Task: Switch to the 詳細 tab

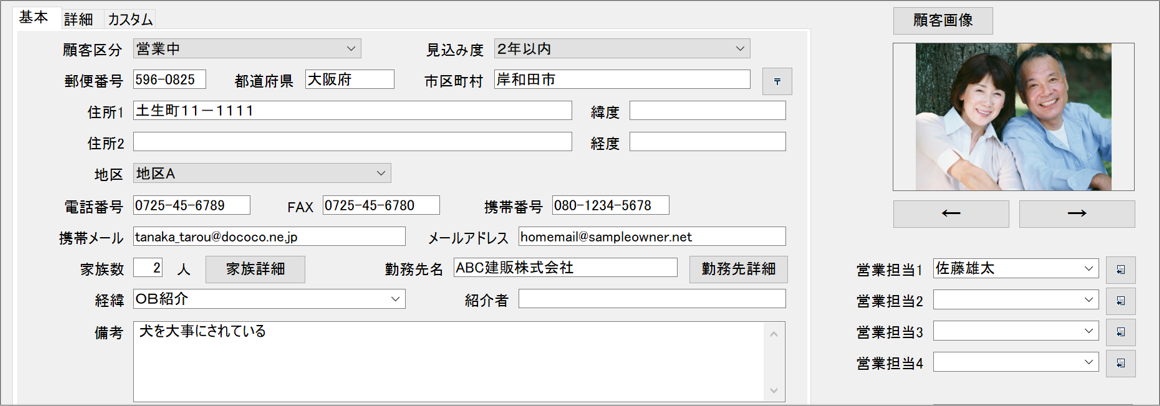Action: [x=78, y=20]
